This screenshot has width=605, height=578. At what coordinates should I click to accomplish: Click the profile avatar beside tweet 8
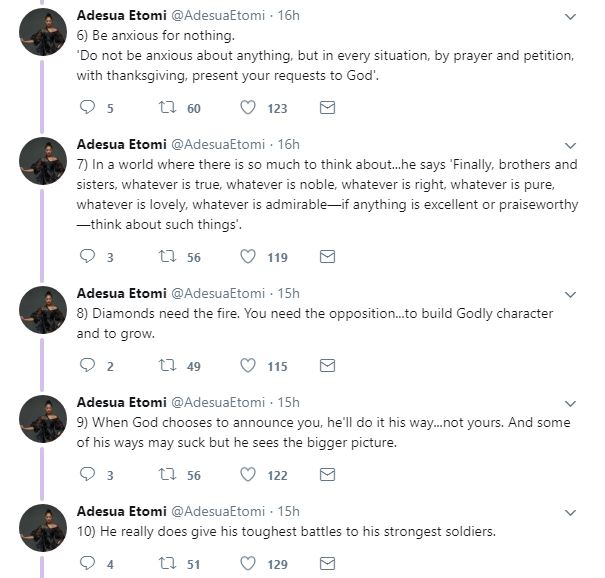point(42,311)
